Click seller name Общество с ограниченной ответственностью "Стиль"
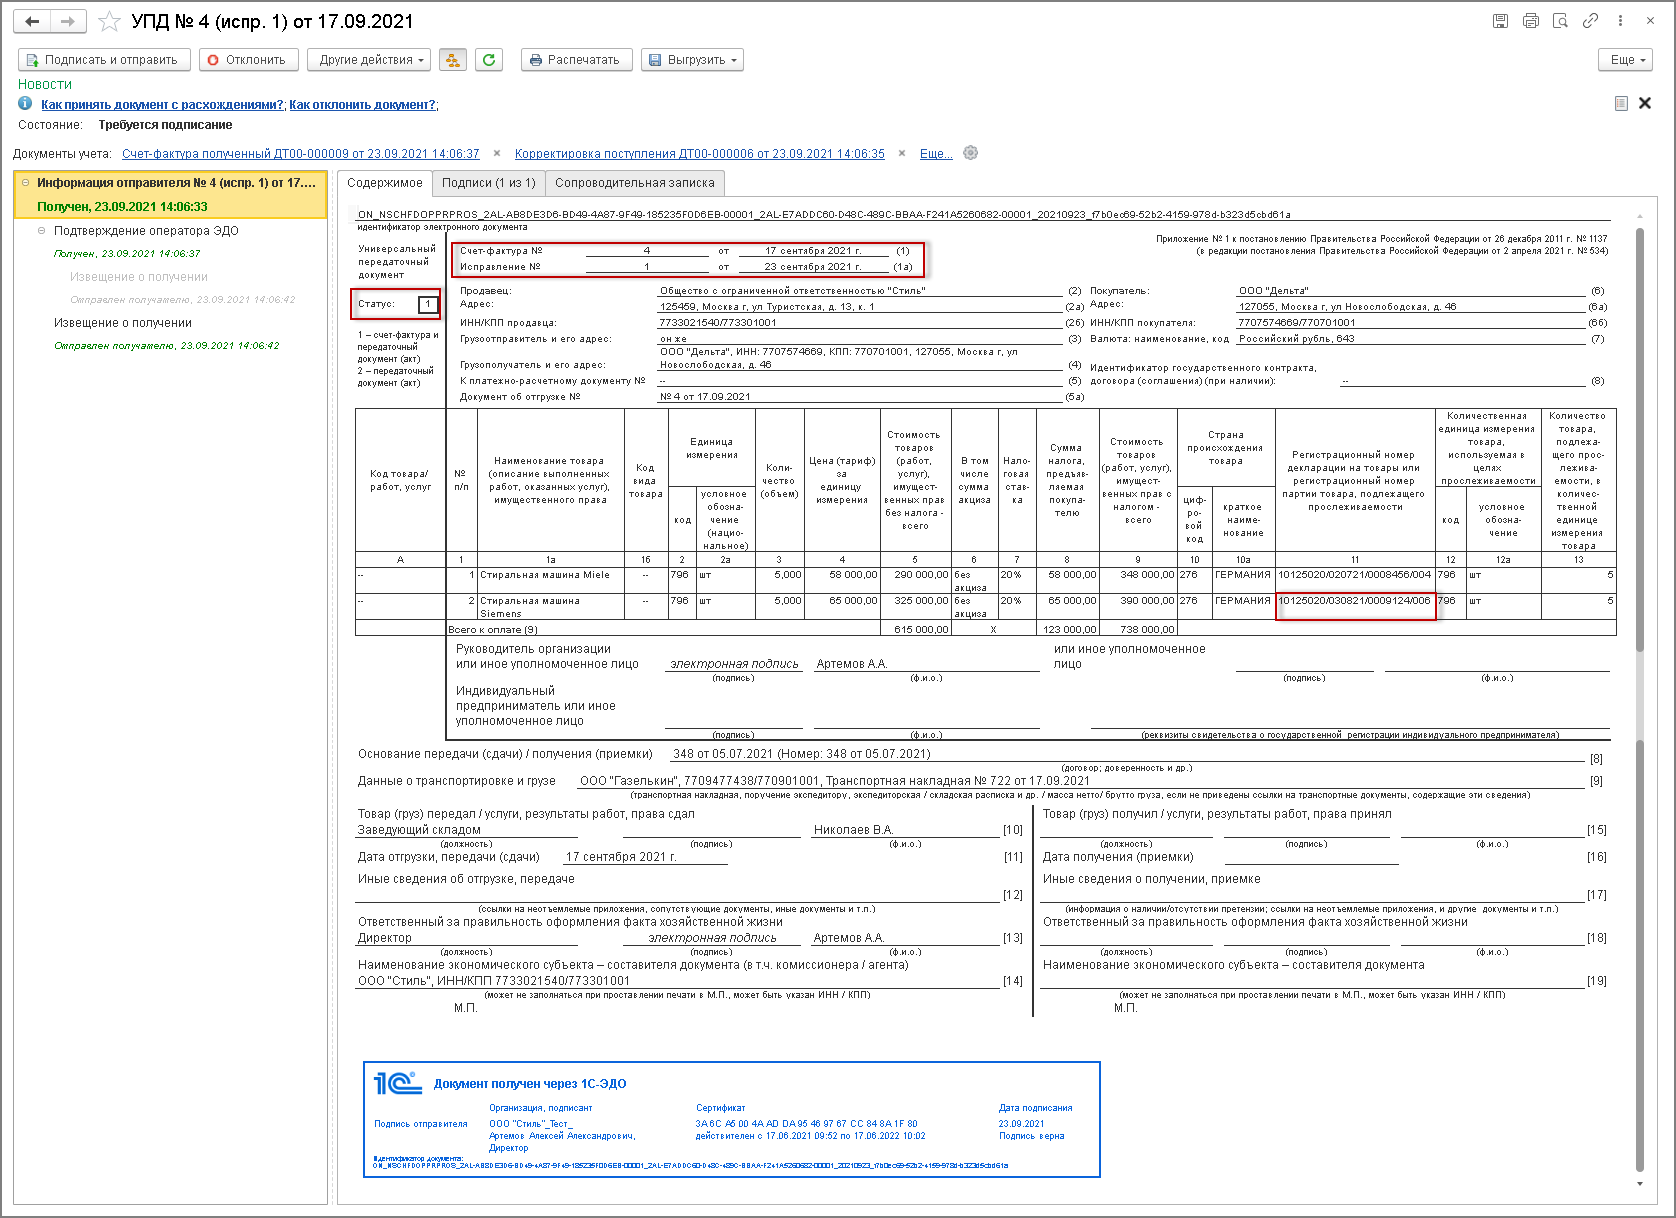Screen dimensions: 1676x1218 [x=792, y=291]
